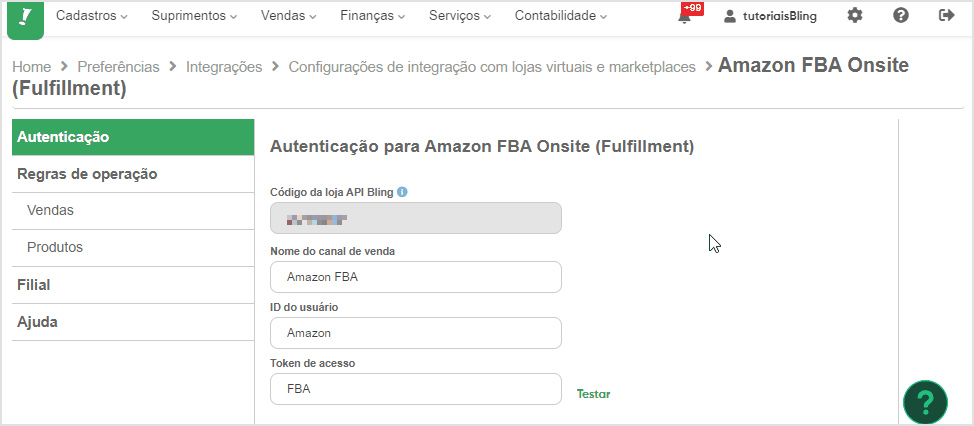
Task: Open the Serviços top menu
Action: pyautogui.click(x=460, y=16)
